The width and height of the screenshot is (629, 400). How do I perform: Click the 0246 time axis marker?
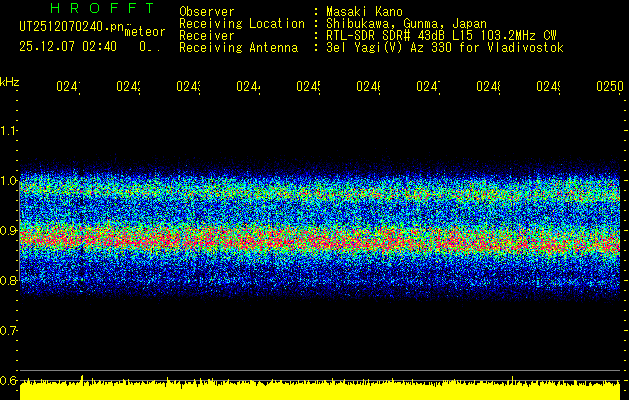click(369, 87)
